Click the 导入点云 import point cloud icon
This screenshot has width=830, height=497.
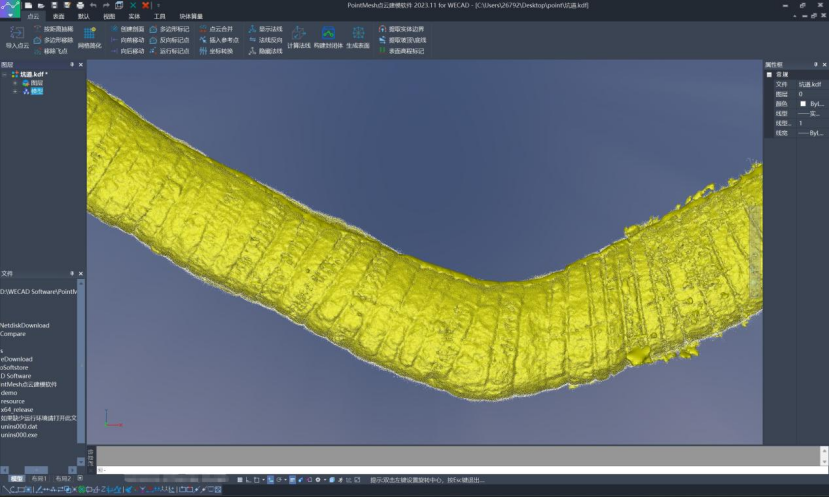pyautogui.click(x=17, y=38)
